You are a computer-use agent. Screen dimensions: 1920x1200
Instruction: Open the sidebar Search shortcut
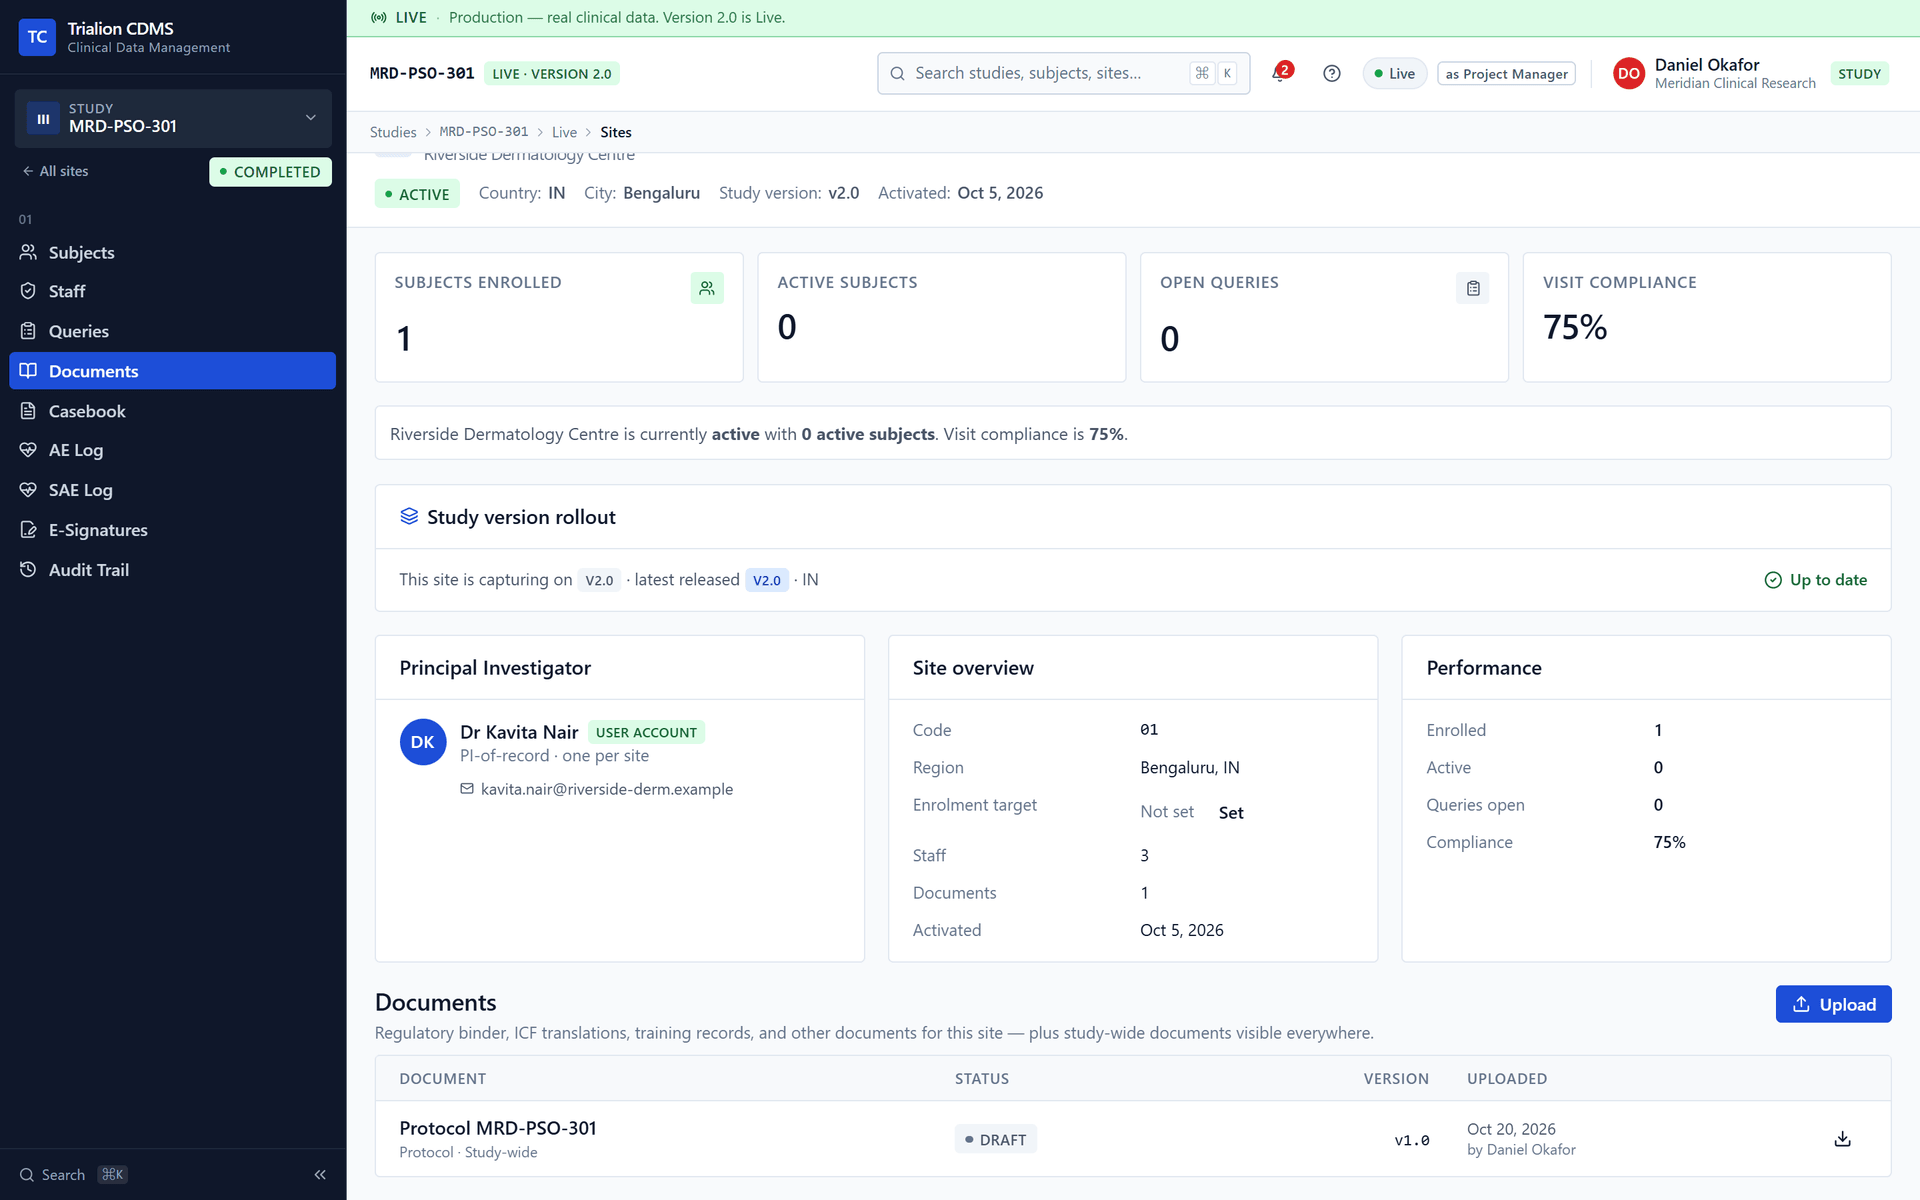click(73, 1175)
